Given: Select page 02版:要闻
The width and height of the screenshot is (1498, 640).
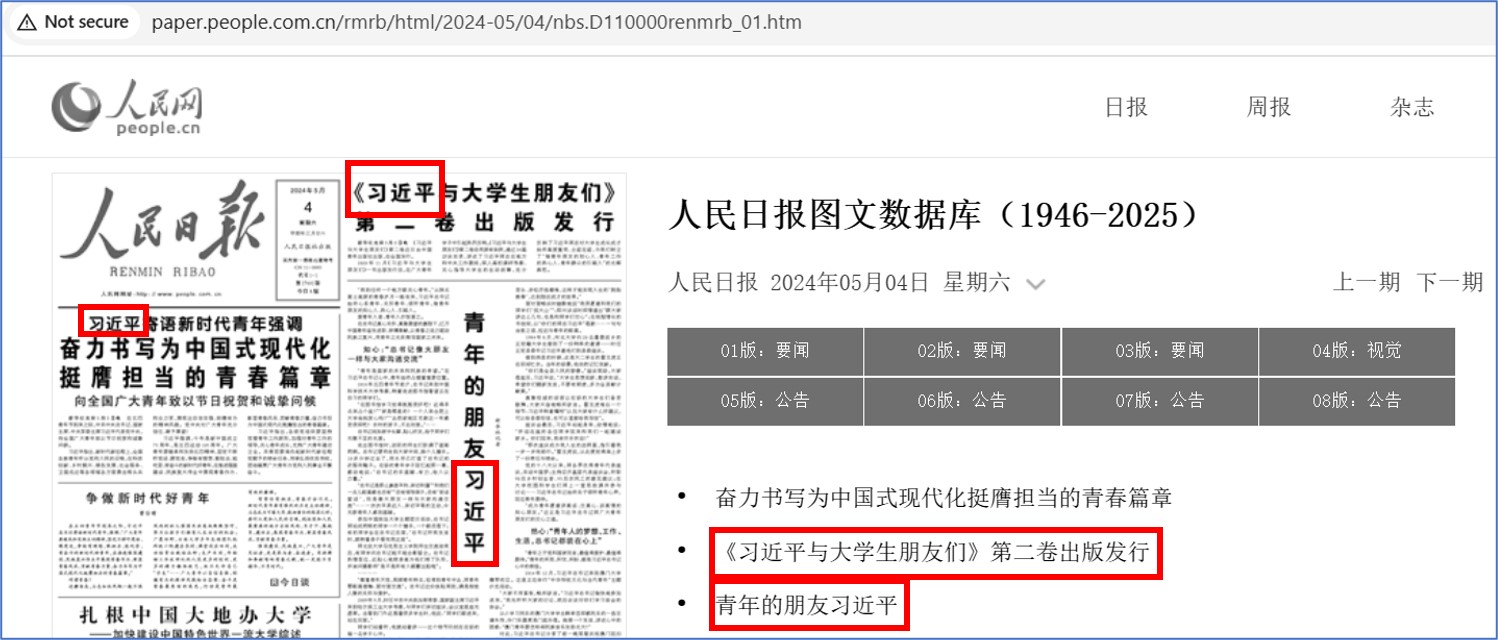Looking at the screenshot, I should [x=962, y=351].
